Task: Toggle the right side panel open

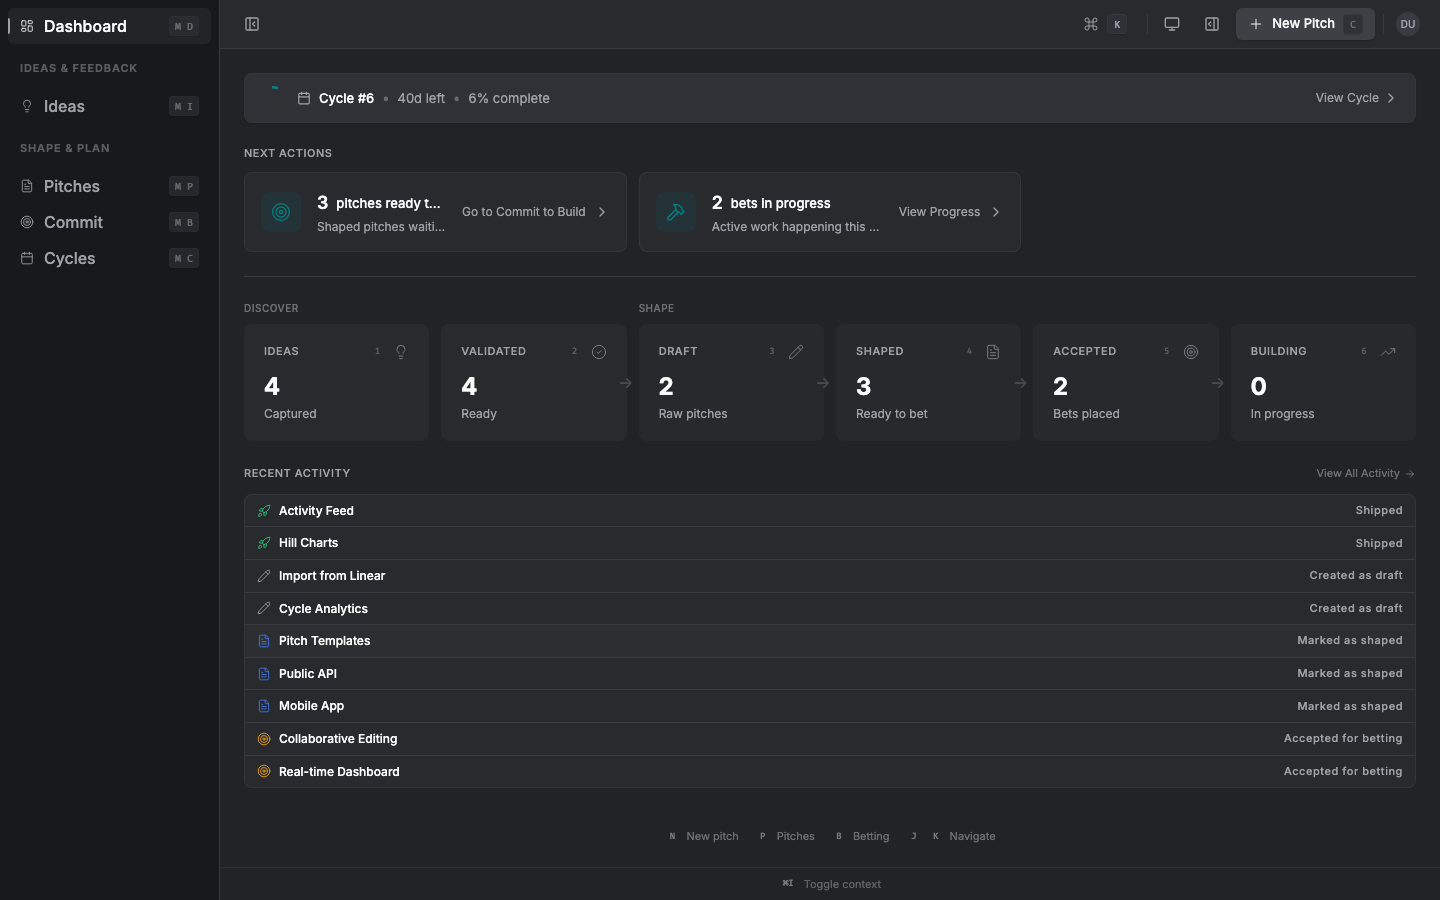Action: pos(1211,23)
